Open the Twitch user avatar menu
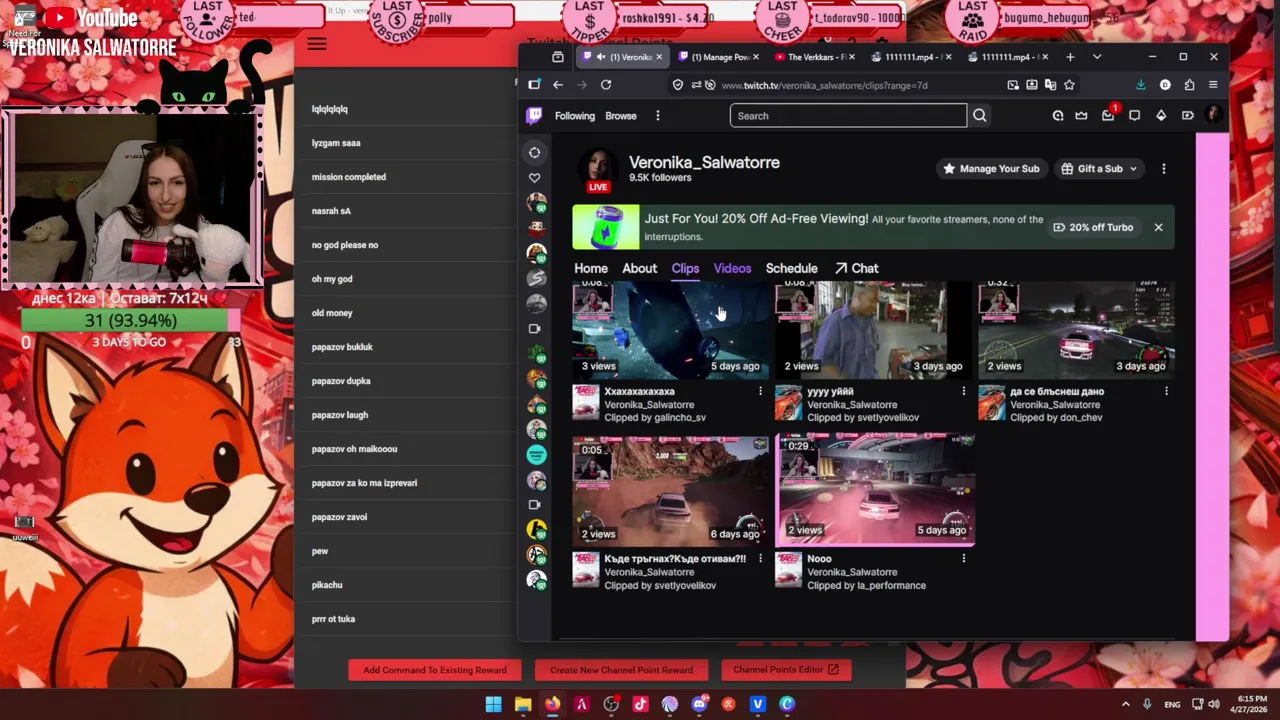This screenshot has height=720, width=1280. [x=1213, y=116]
